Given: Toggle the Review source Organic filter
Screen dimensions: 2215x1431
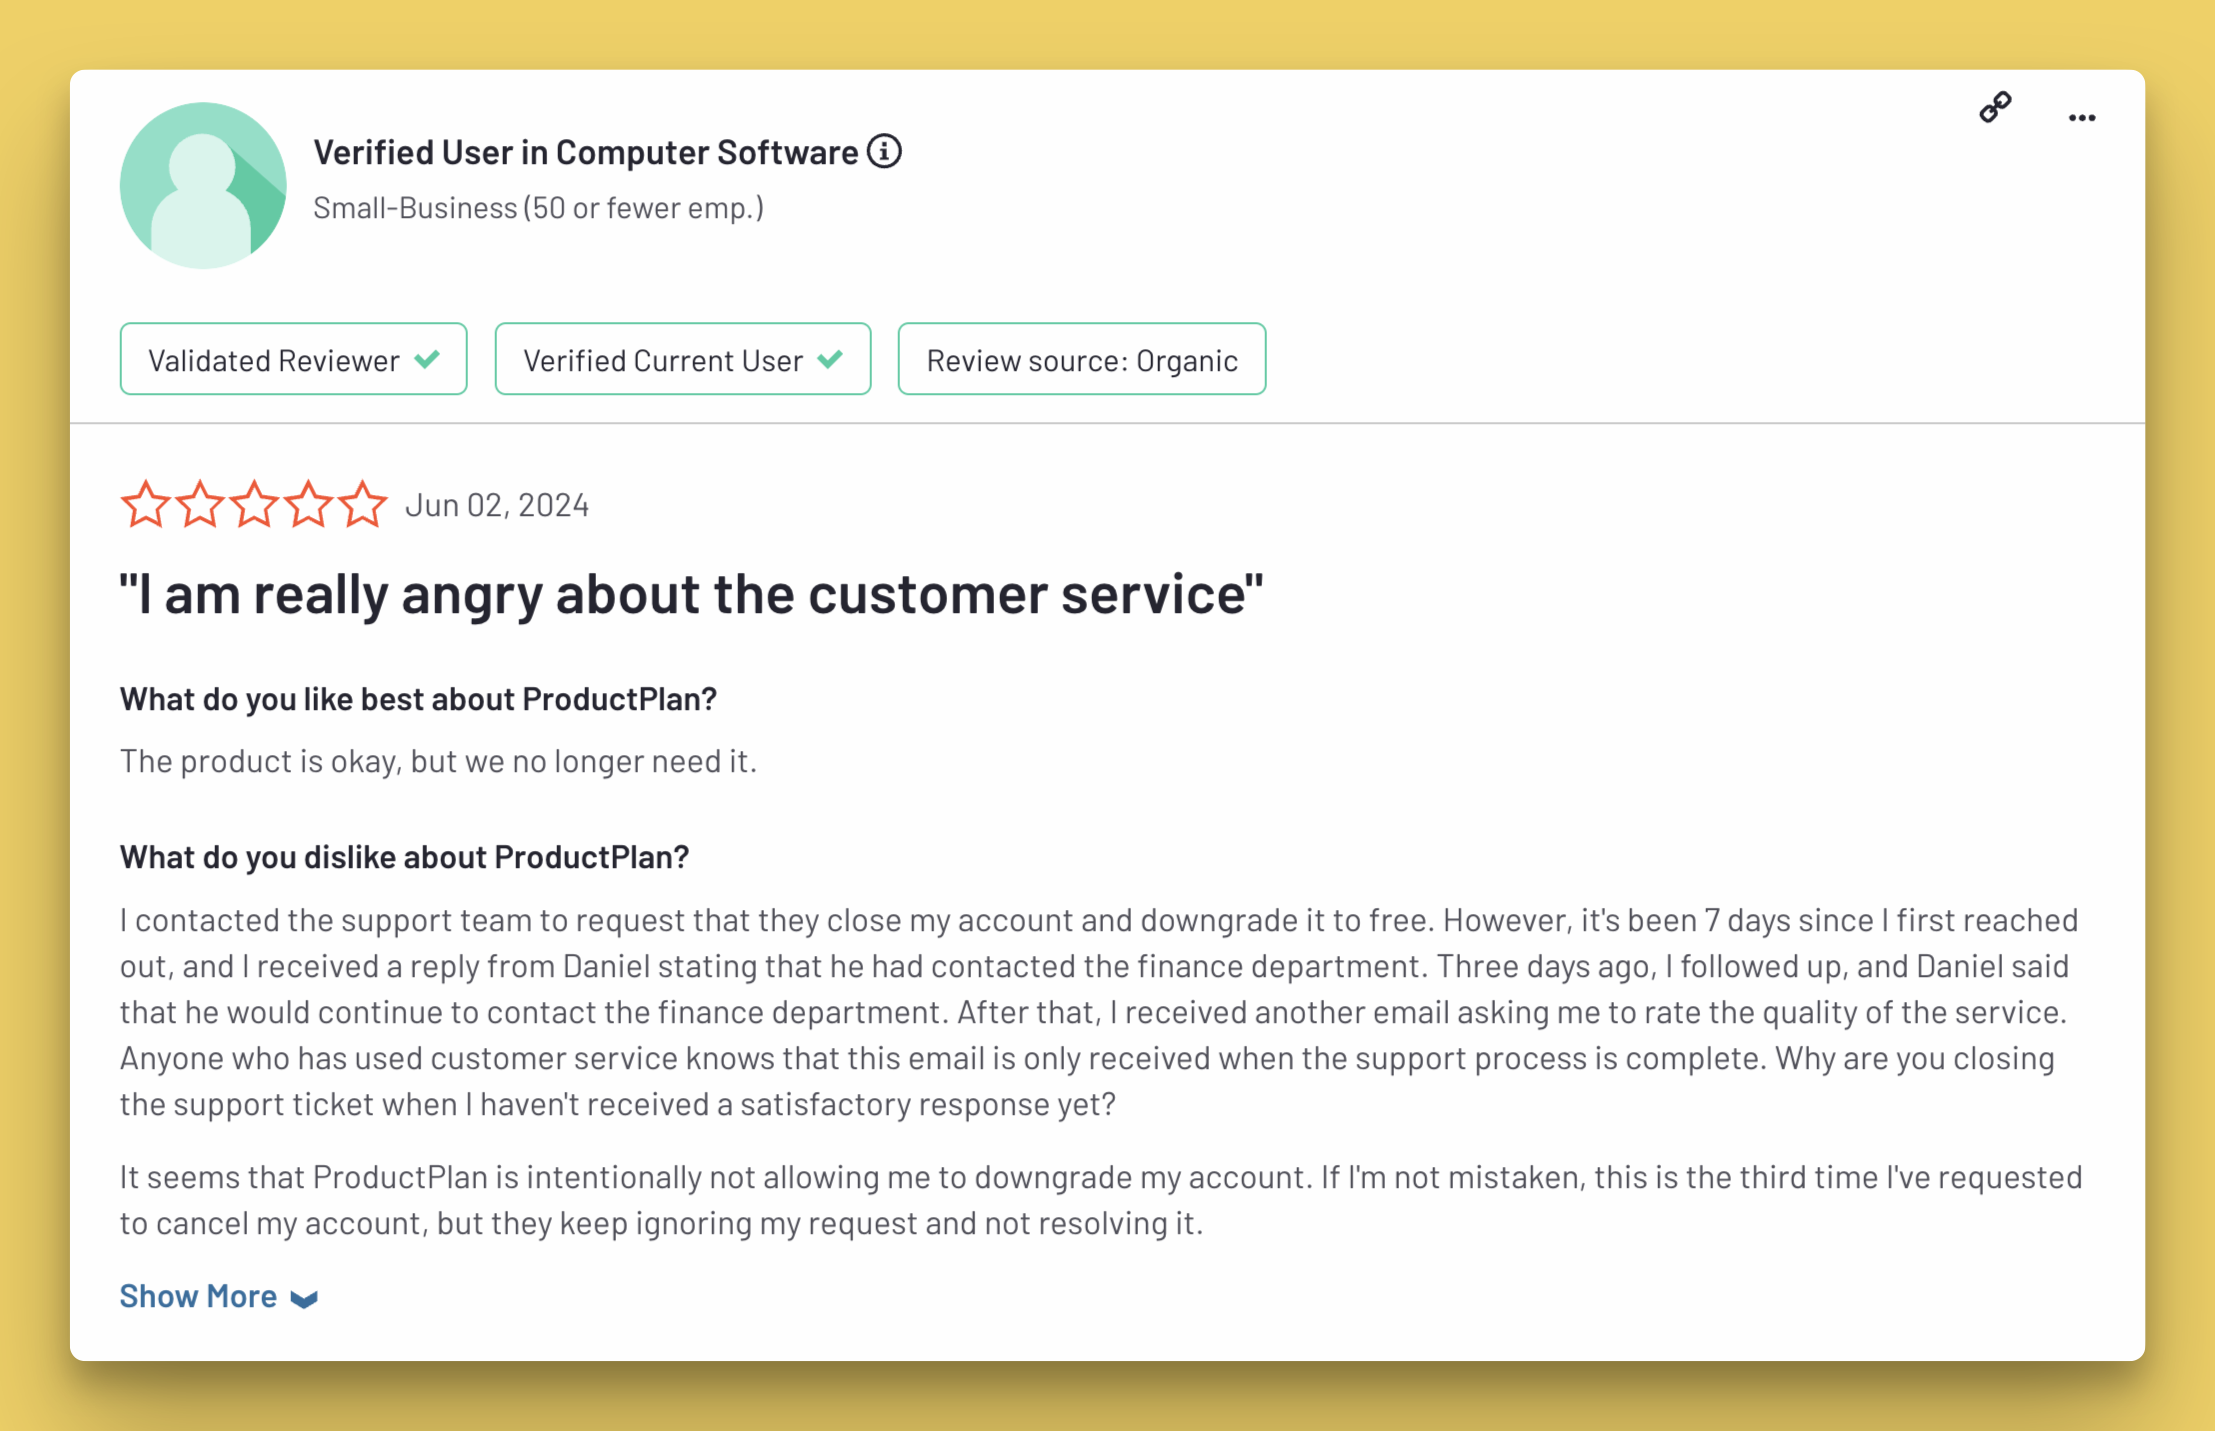Looking at the screenshot, I should [1081, 359].
